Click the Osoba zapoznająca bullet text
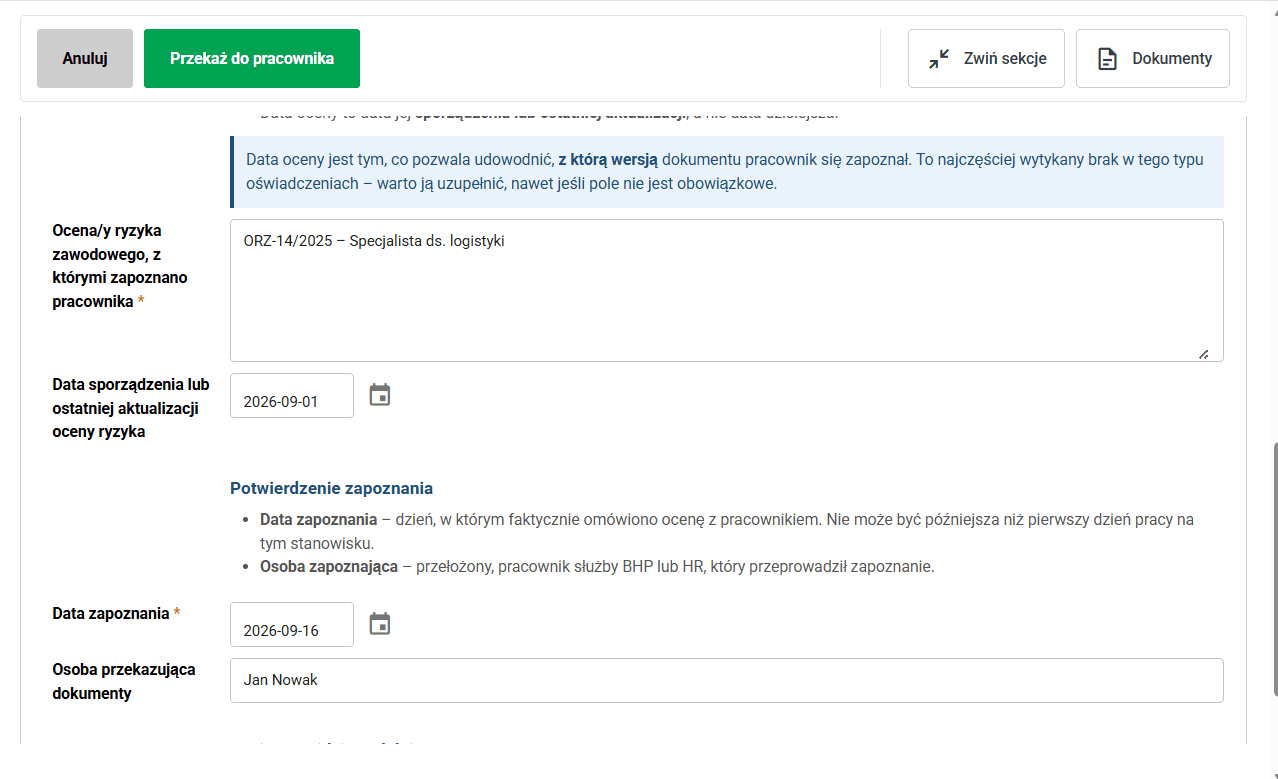1278x779 pixels. (597, 567)
